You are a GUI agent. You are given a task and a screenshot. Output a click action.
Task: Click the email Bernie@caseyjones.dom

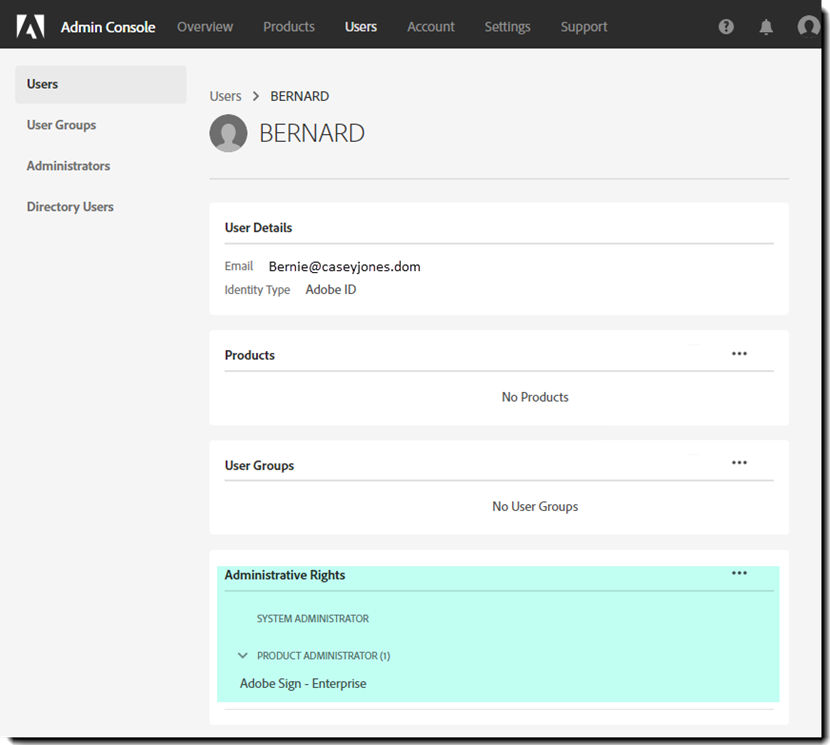[345, 266]
